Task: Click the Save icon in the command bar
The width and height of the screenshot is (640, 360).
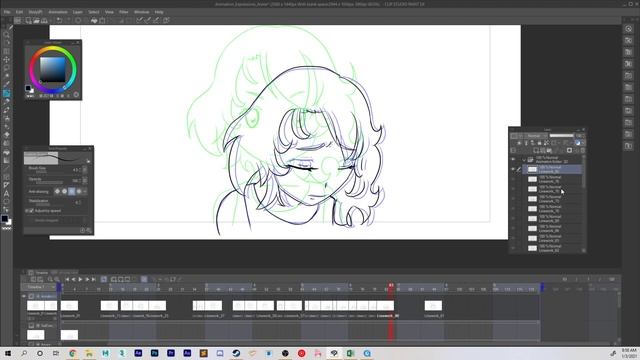Action: point(44,20)
